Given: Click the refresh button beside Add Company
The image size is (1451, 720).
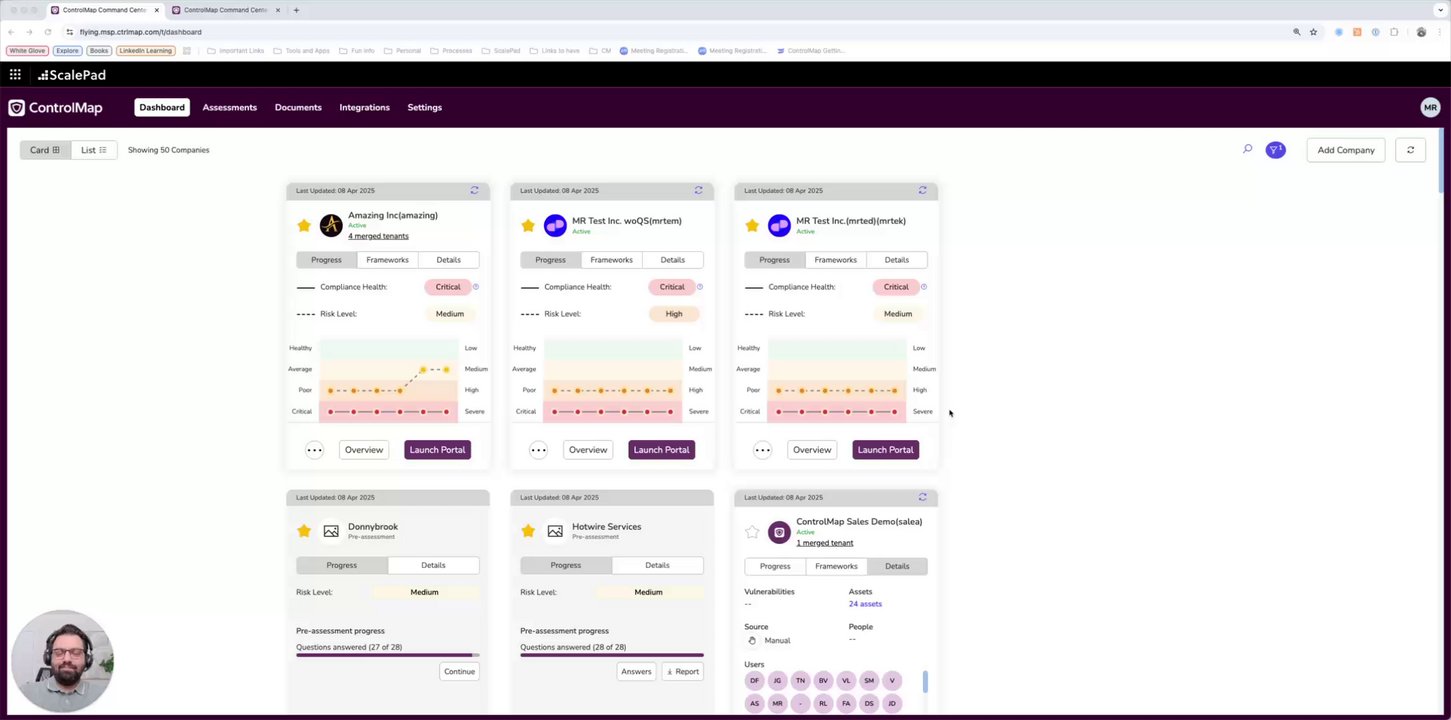Looking at the screenshot, I should click(x=1410, y=150).
